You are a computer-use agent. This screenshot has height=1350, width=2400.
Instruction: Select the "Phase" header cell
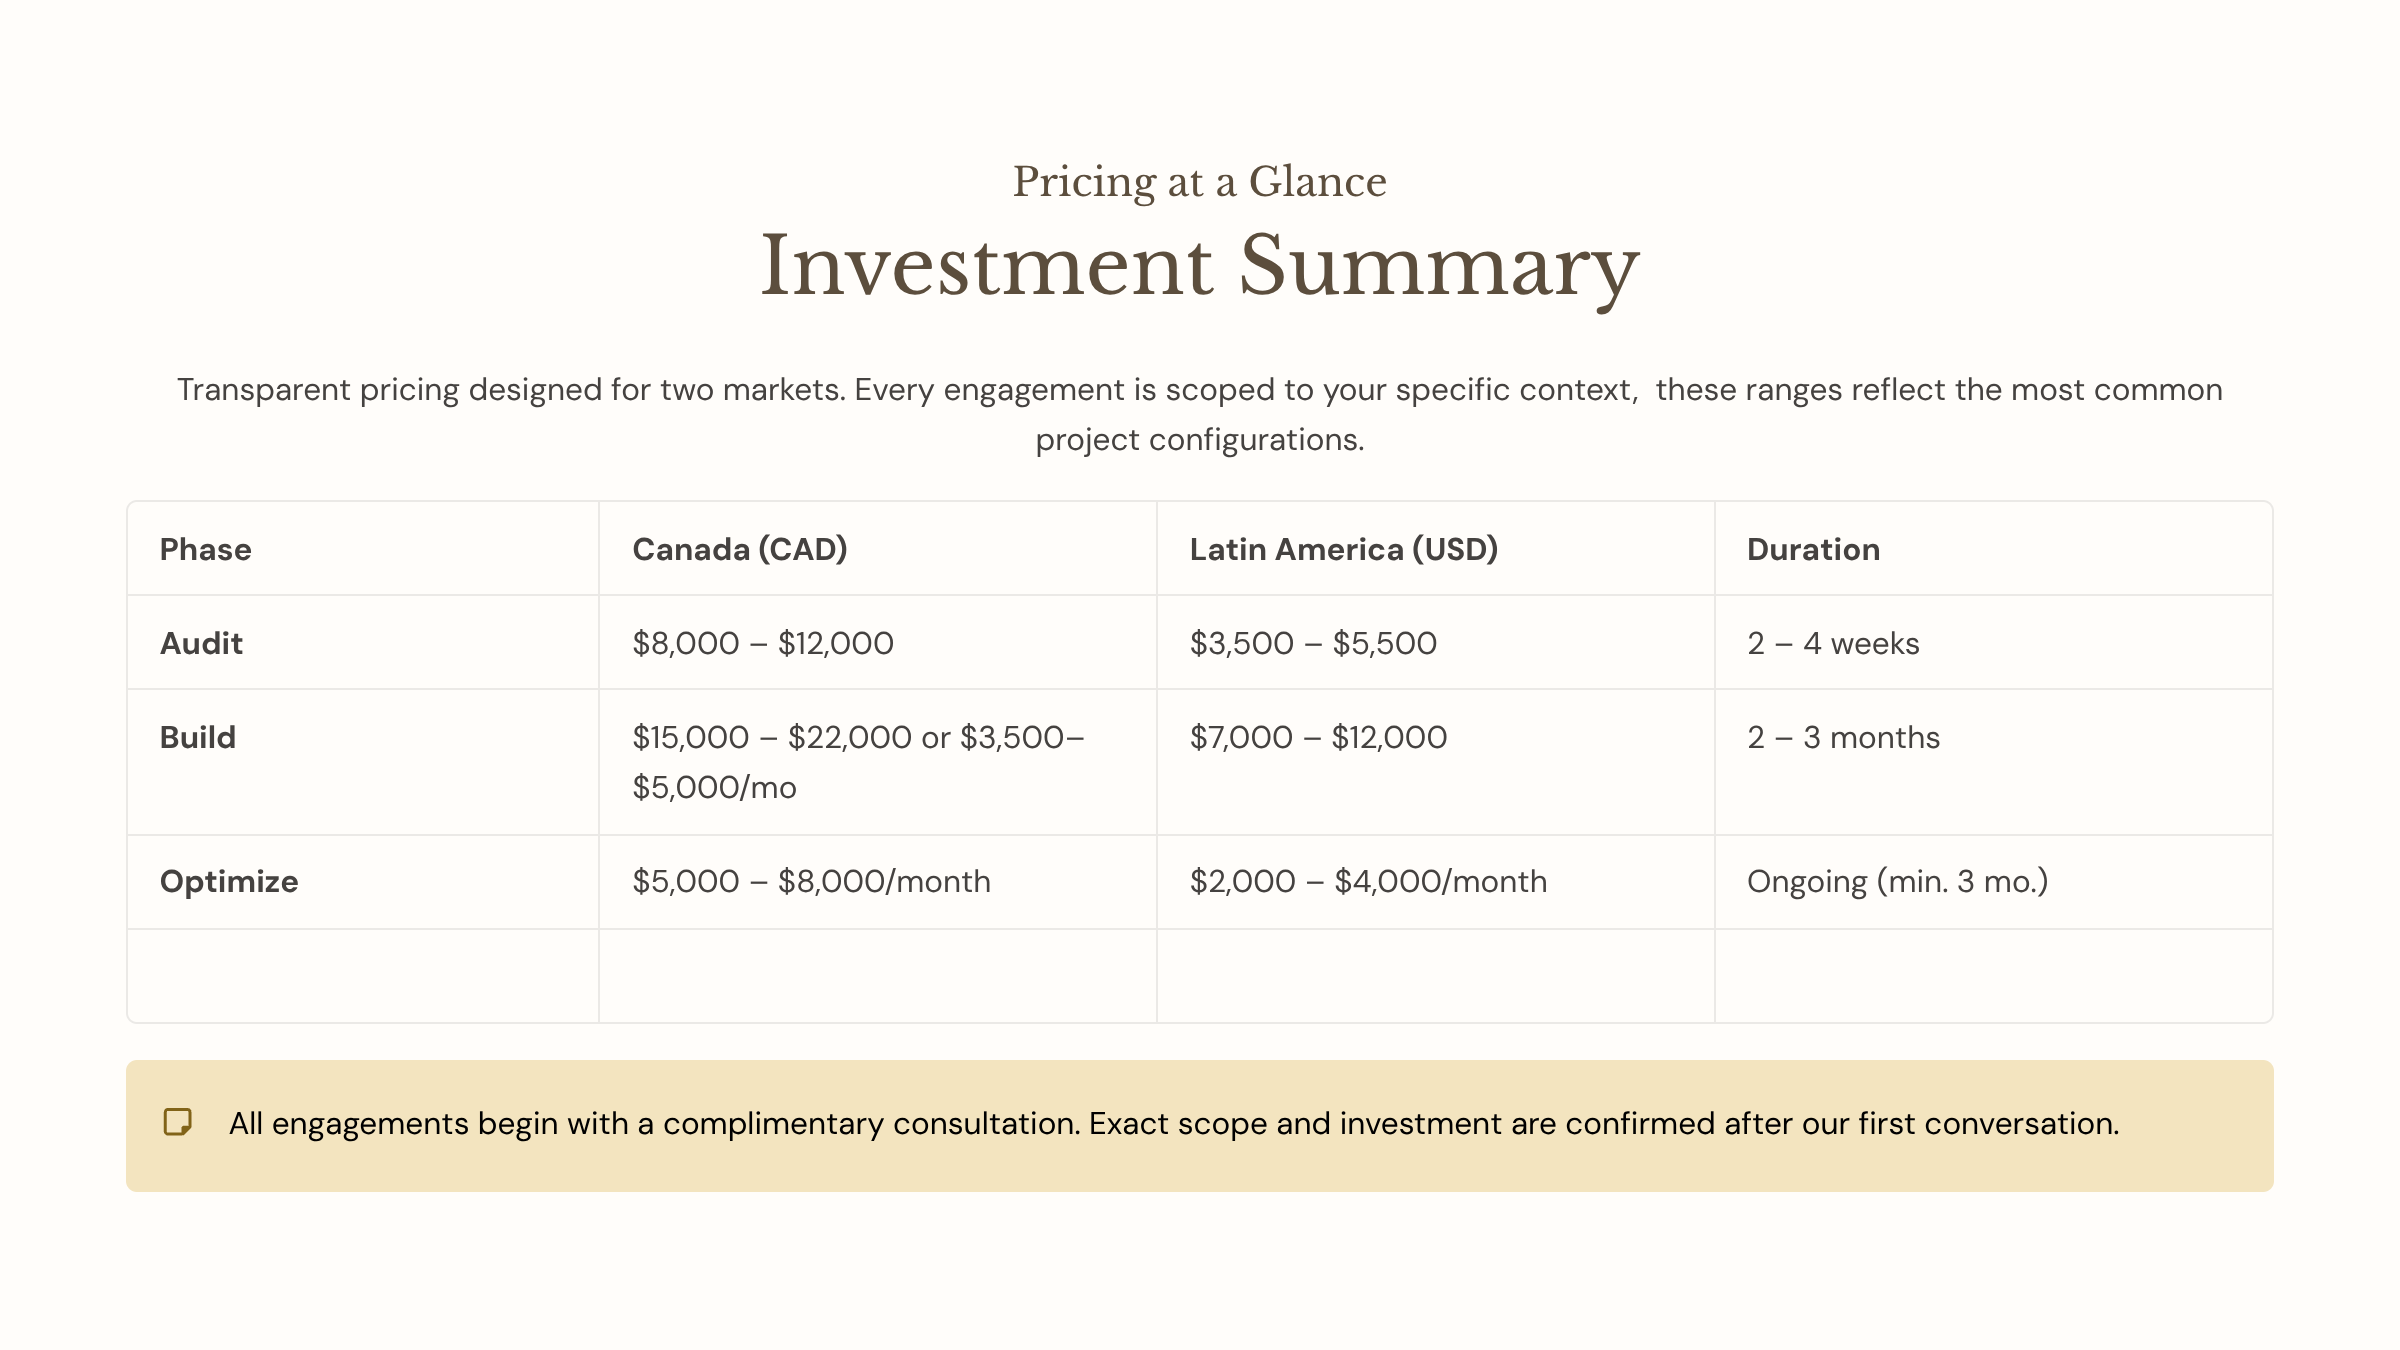[206, 549]
